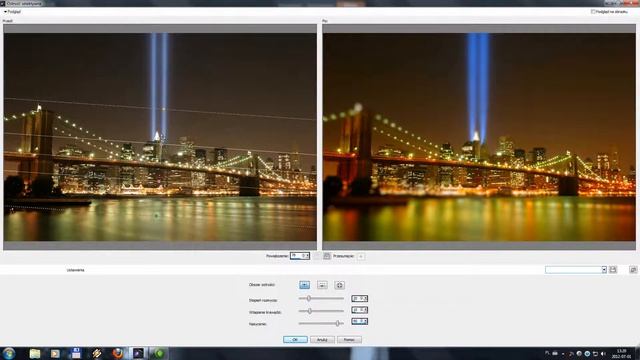Viewport: 640px width, 360px height.
Task: Click the edge feather value spinner
Action: pyautogui.click(x=360, y=310)
